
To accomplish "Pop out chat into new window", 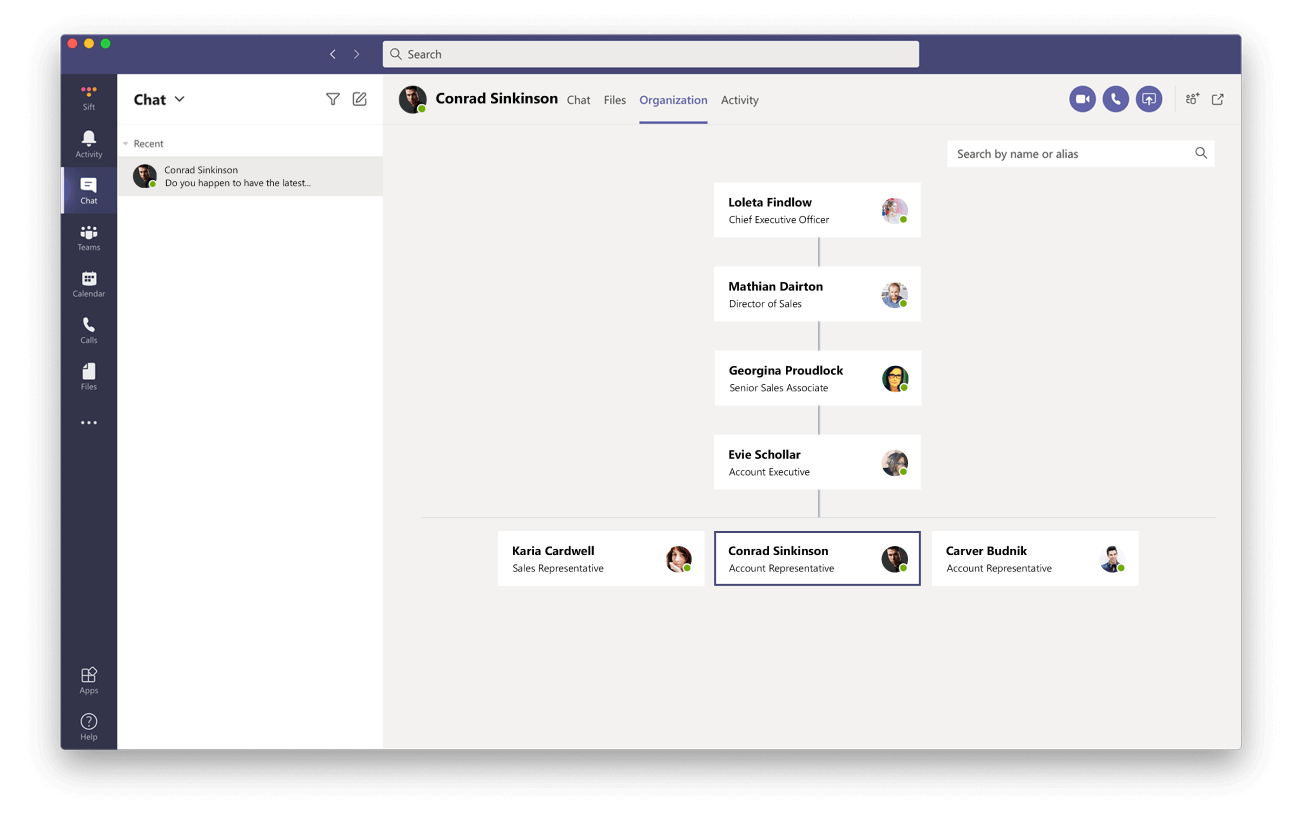I will coord(1217,99).
